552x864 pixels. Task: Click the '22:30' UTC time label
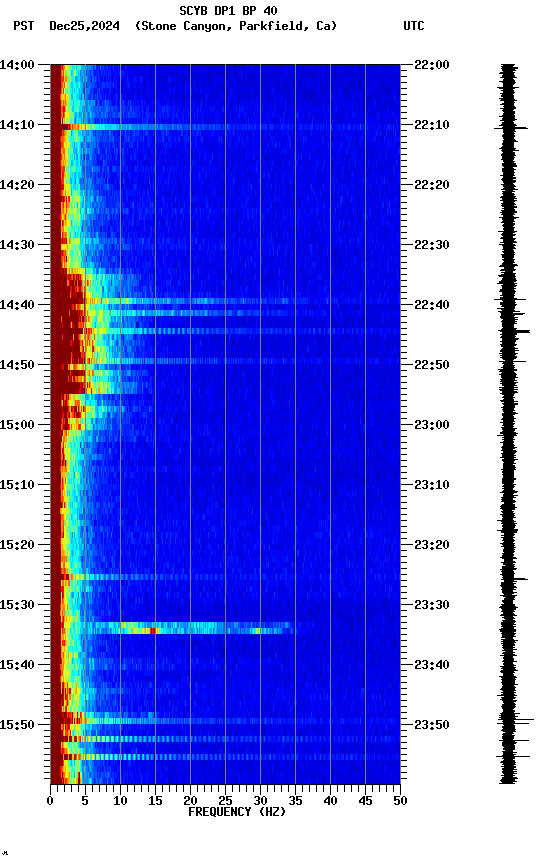pyautogui.click(x=432, y=245)
